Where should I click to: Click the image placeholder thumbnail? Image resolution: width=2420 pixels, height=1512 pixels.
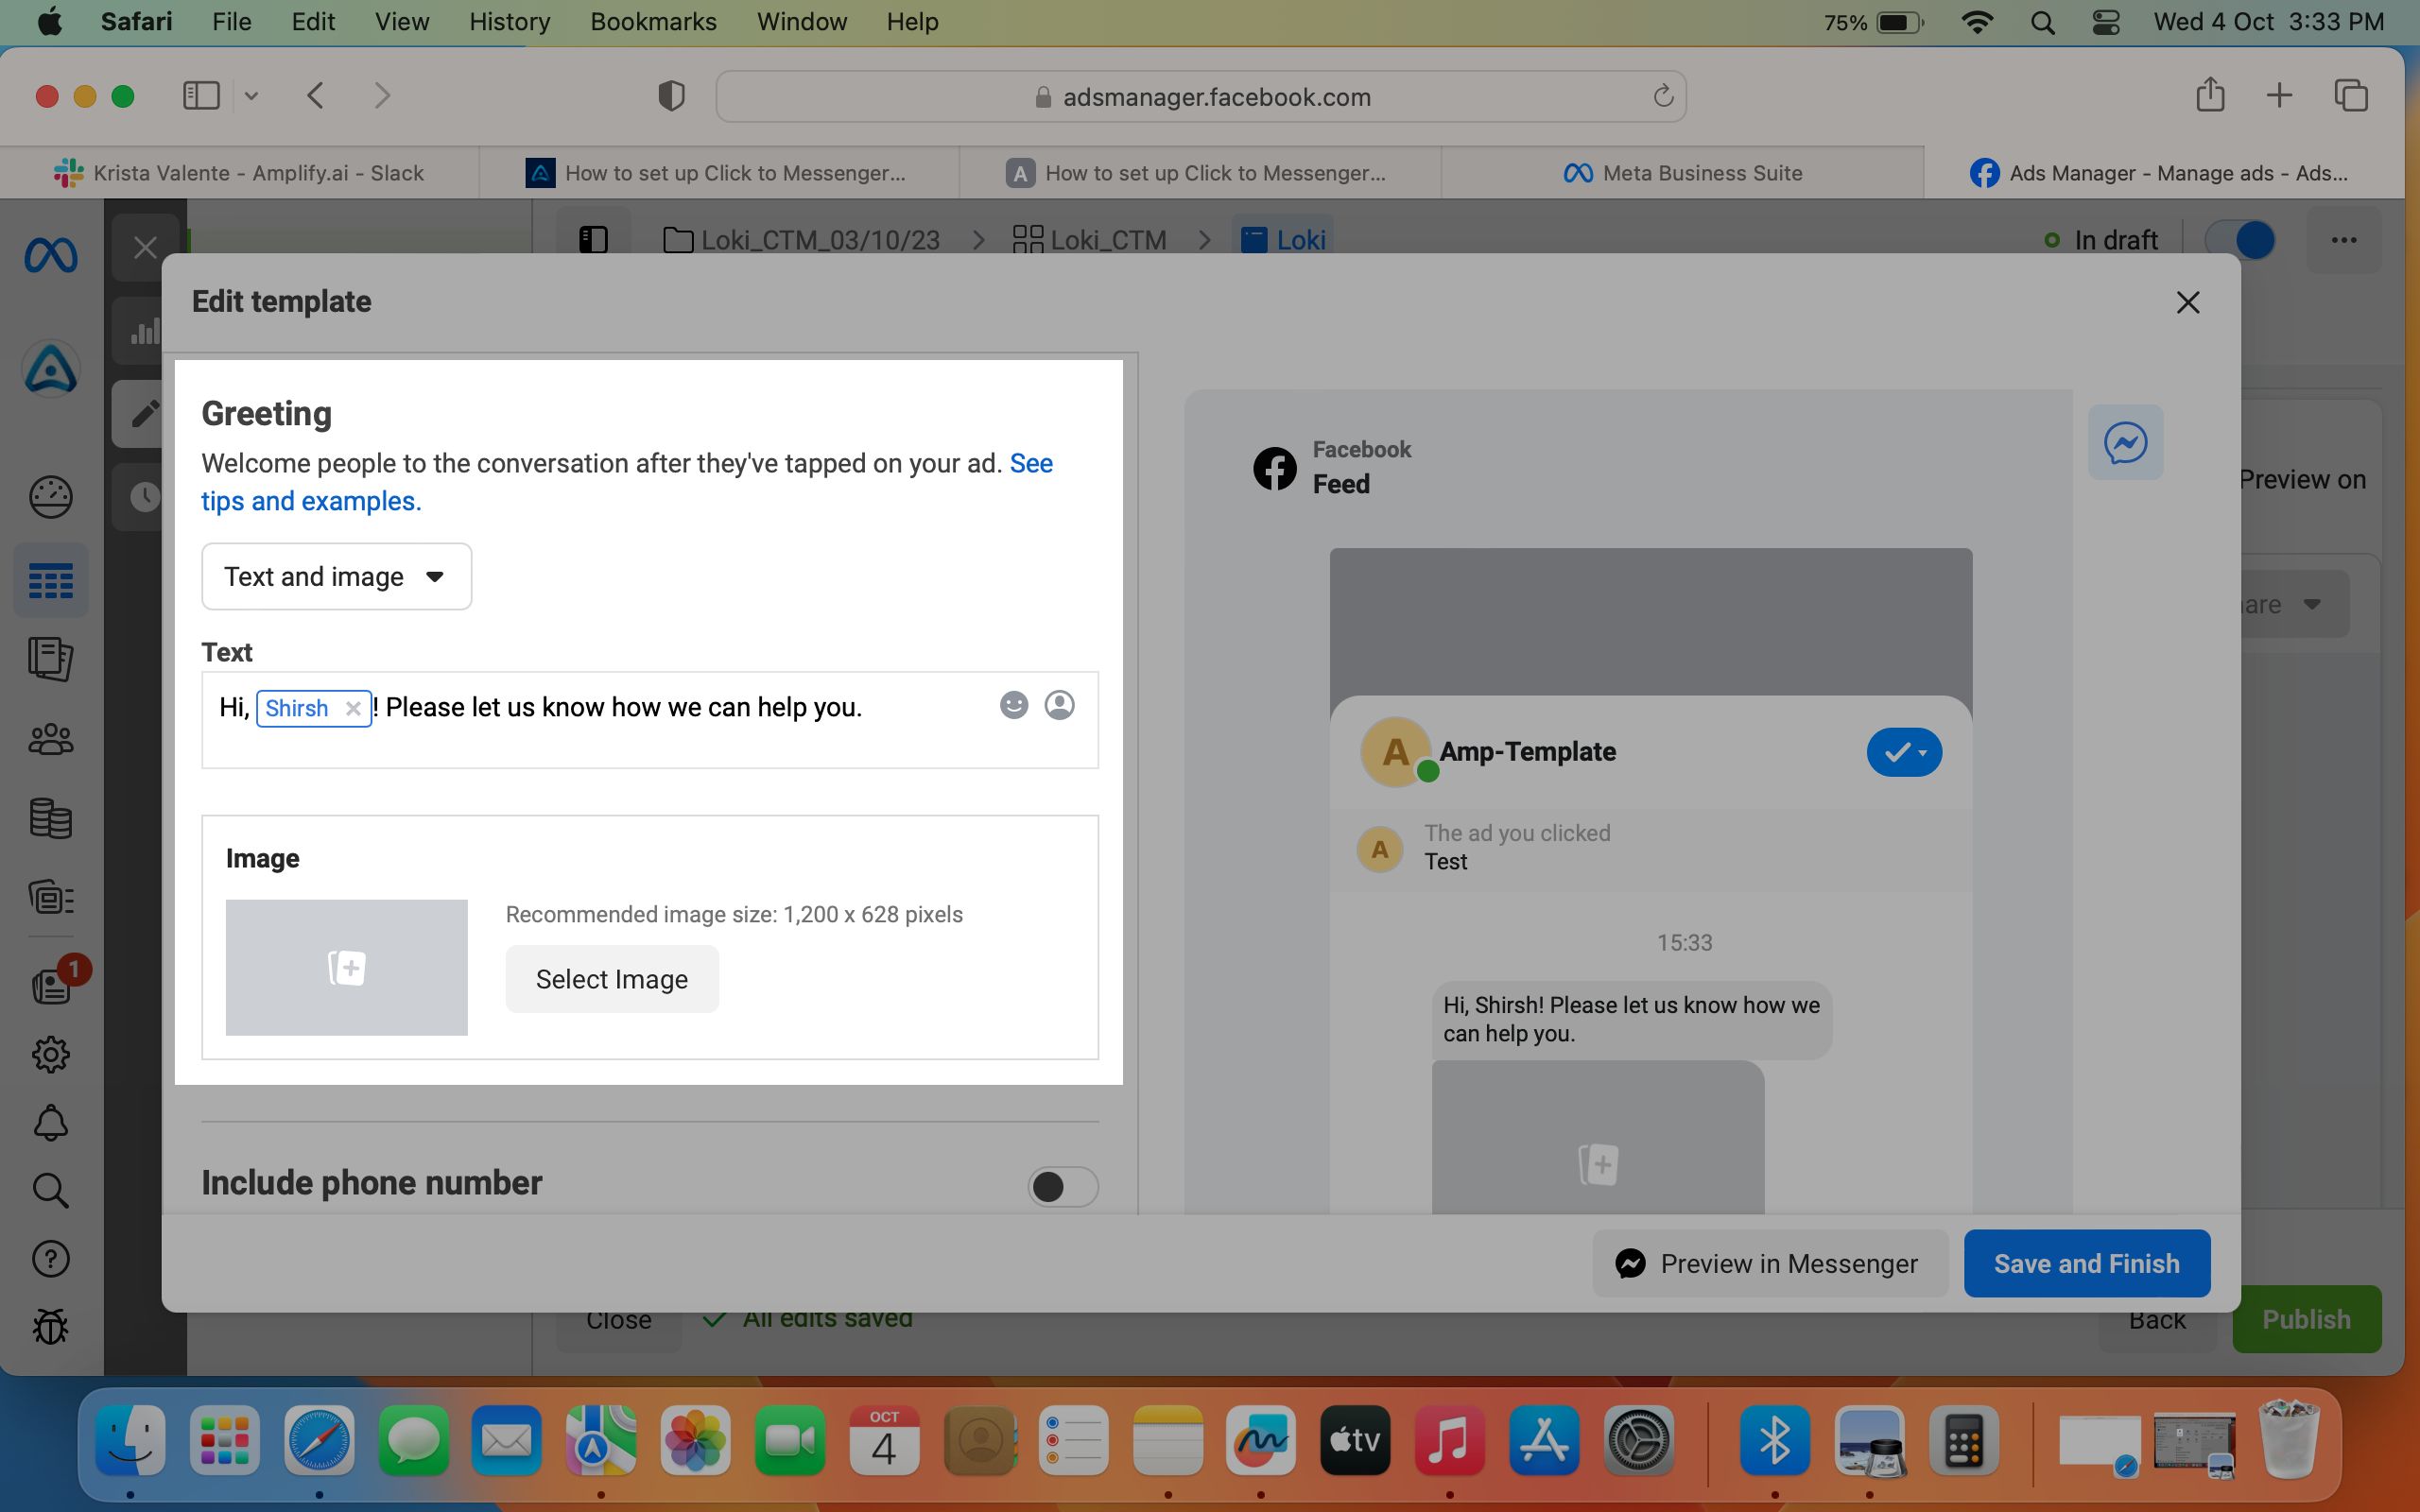(346, 967)
